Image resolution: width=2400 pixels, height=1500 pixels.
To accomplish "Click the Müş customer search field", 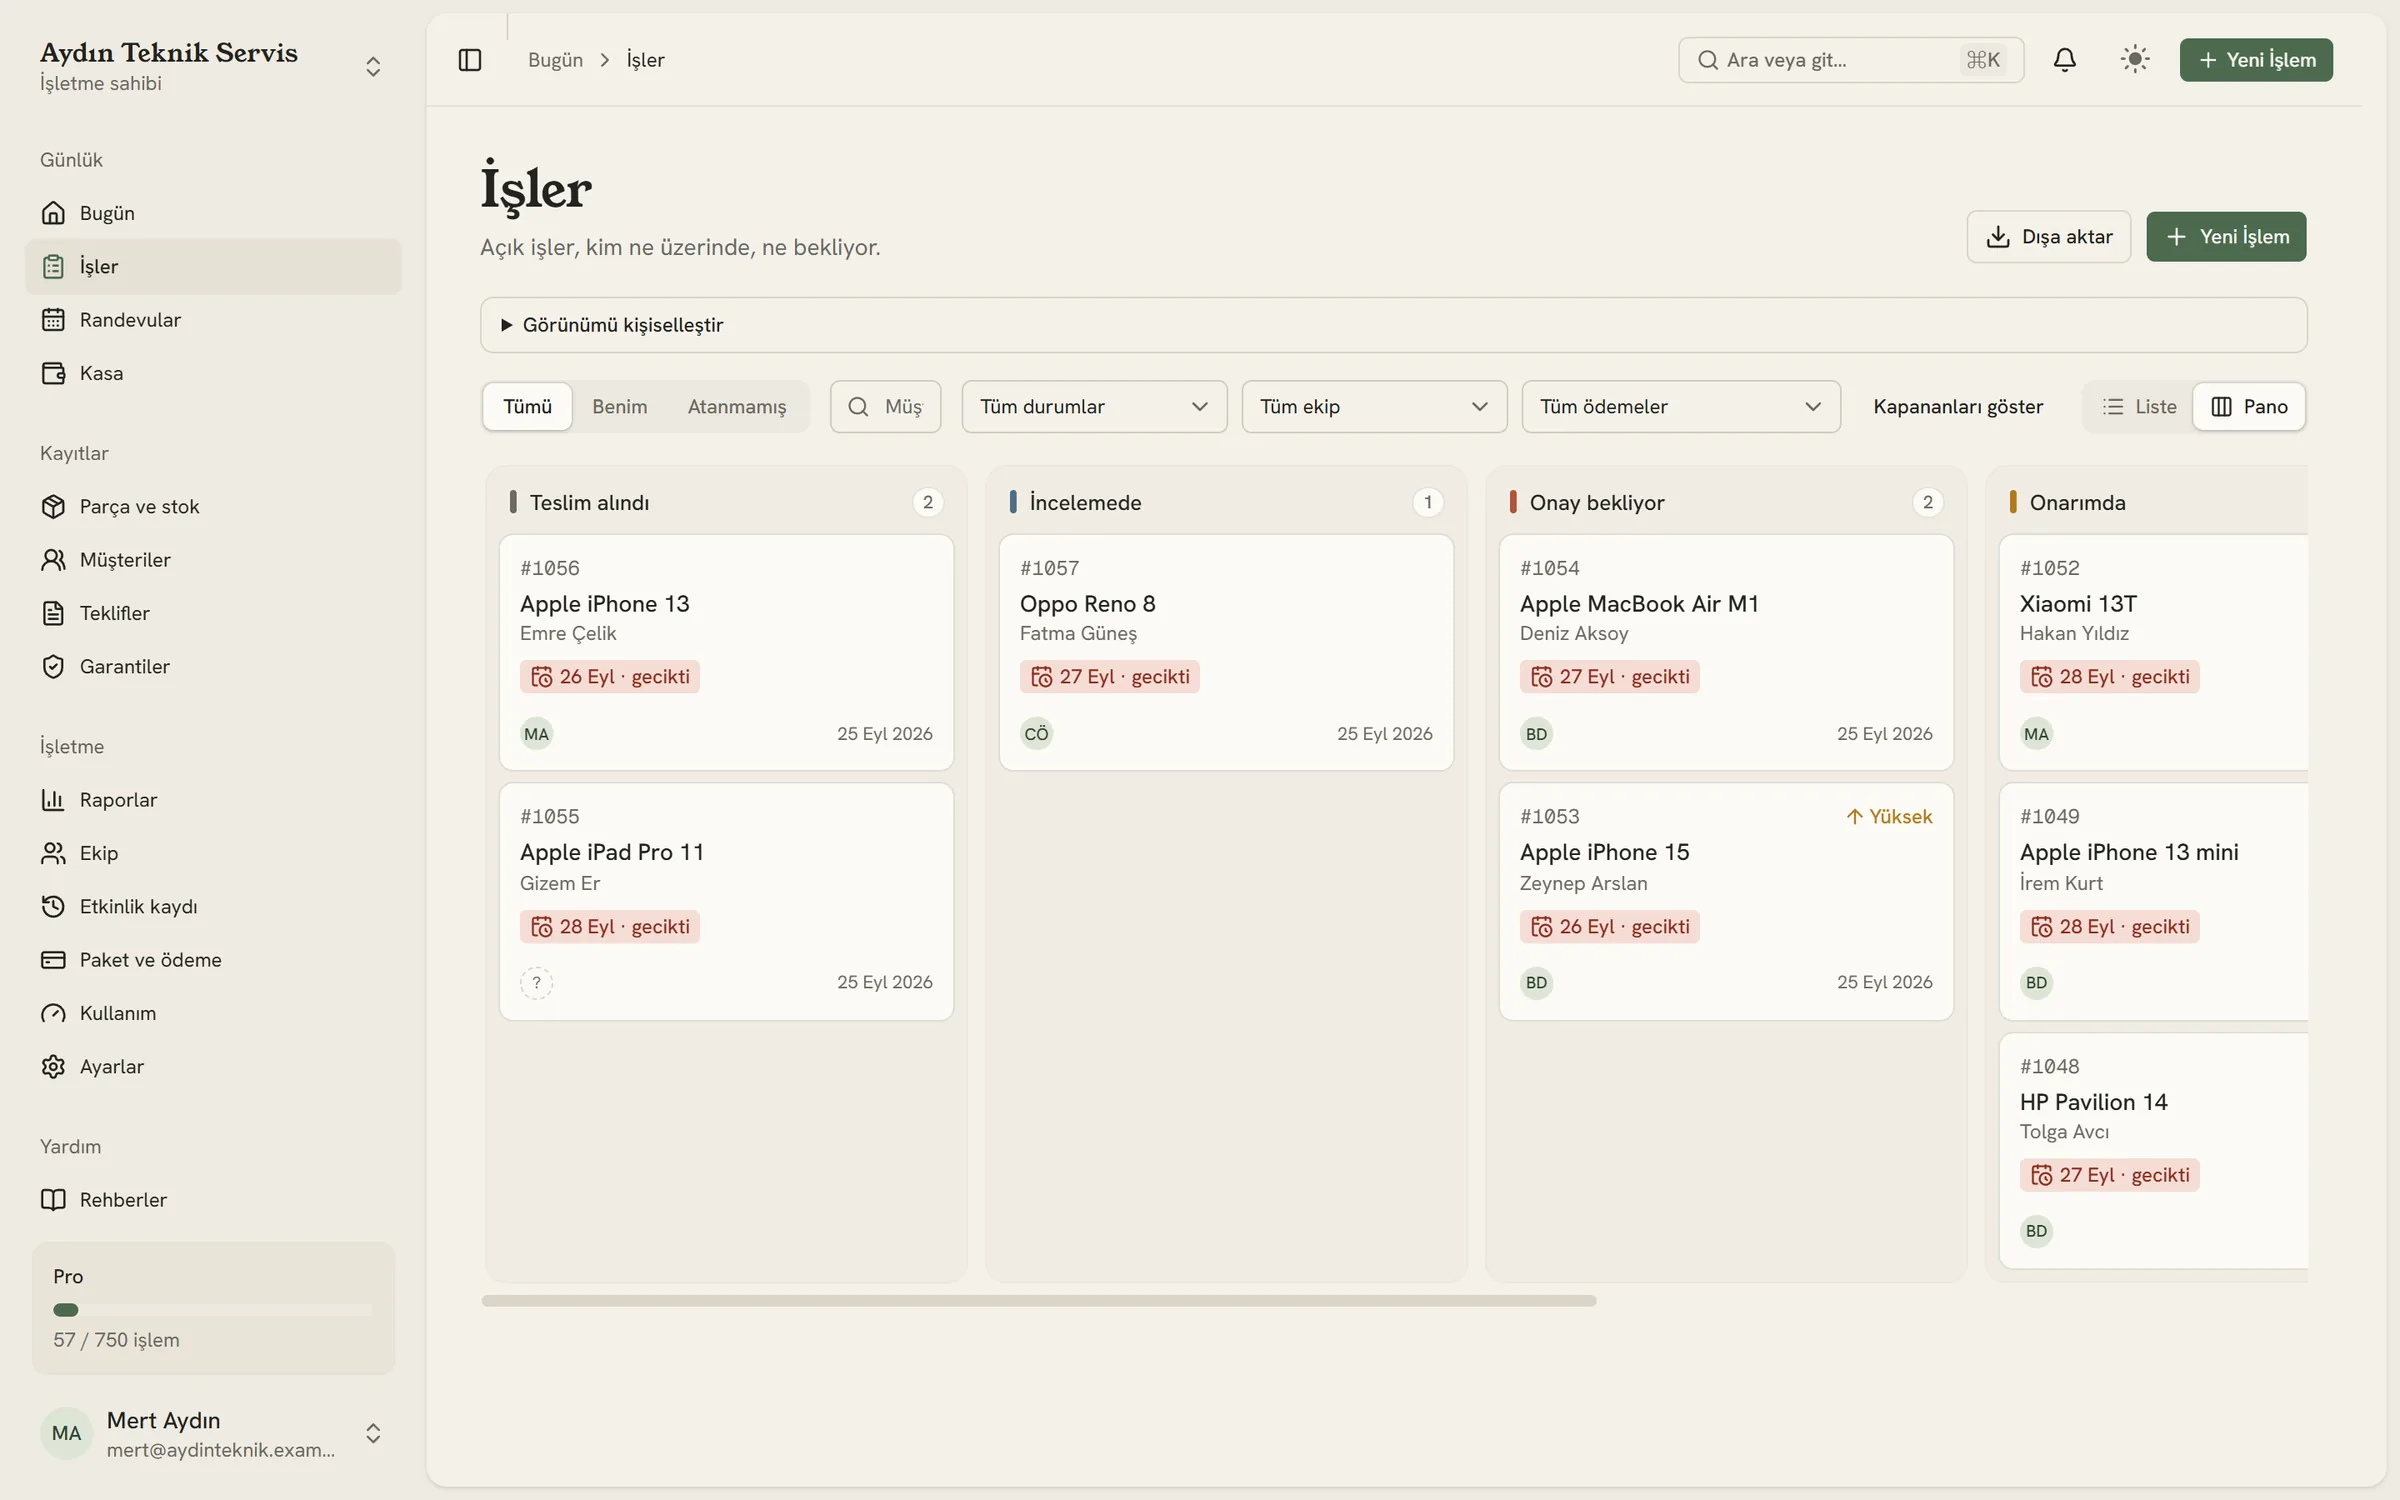I will click(885, 407).
